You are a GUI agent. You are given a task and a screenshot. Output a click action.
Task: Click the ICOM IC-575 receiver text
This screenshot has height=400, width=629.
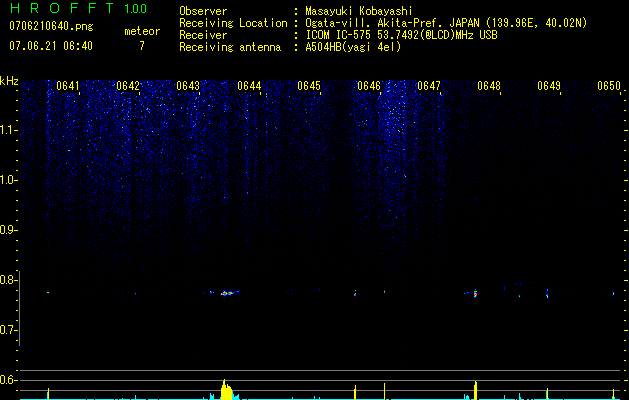click(x=401, y=35)
